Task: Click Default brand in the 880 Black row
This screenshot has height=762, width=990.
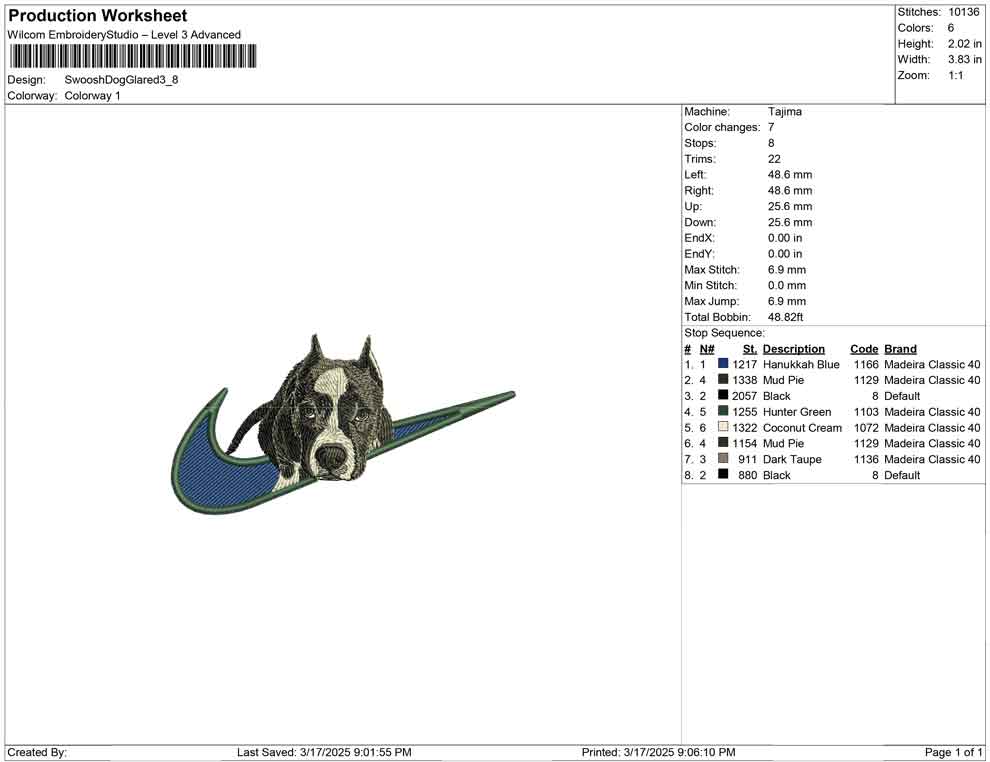Action: coord(902,475)
